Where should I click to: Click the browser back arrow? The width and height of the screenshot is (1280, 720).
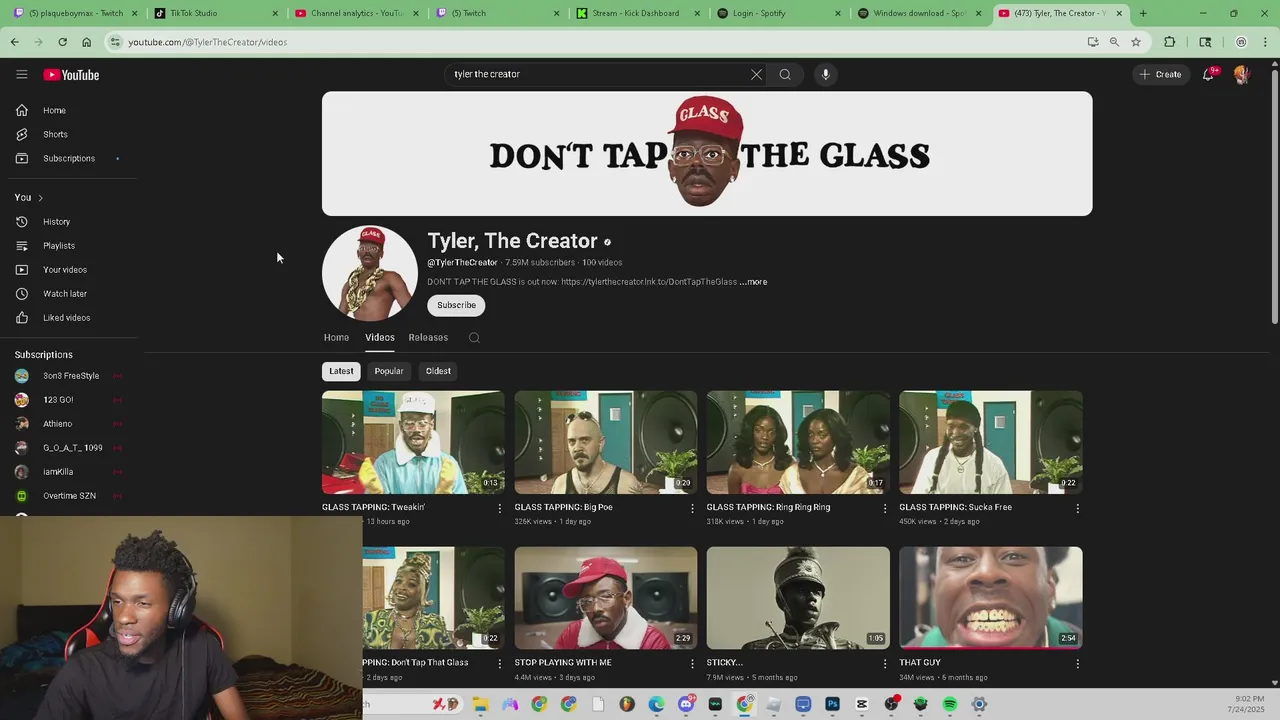14,42
